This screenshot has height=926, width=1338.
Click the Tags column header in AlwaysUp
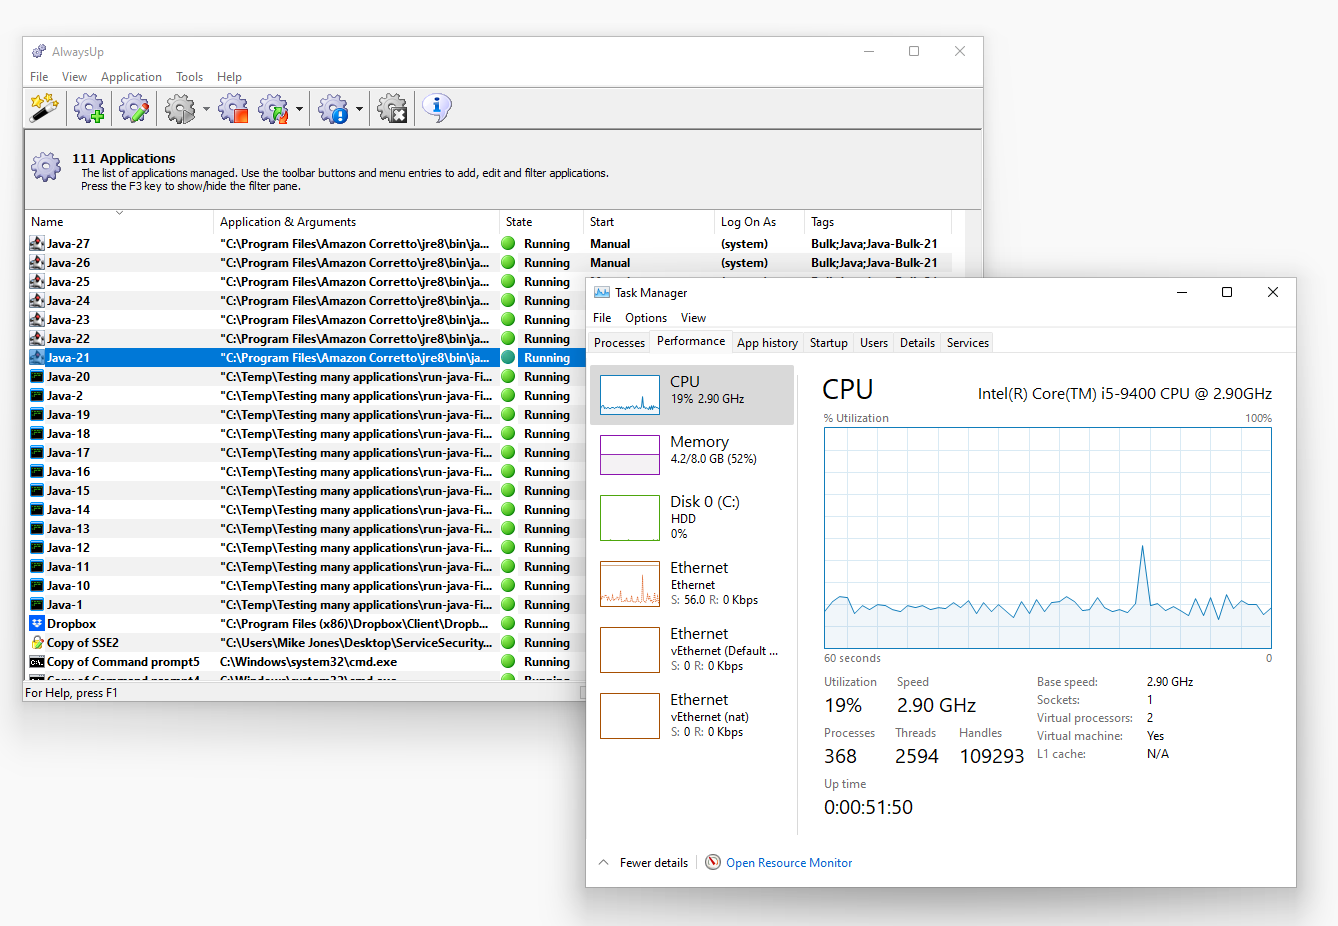(878, 222)
